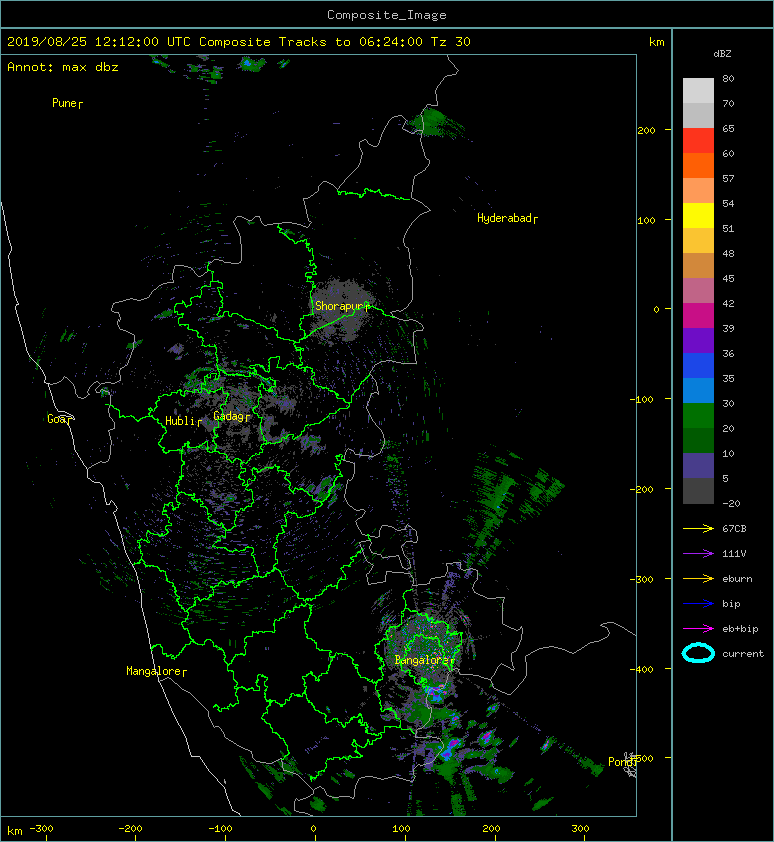Click the 0 tick on the horizontal axis
Viewport: 774px width, 842px height.
click(x=313, y=829)
